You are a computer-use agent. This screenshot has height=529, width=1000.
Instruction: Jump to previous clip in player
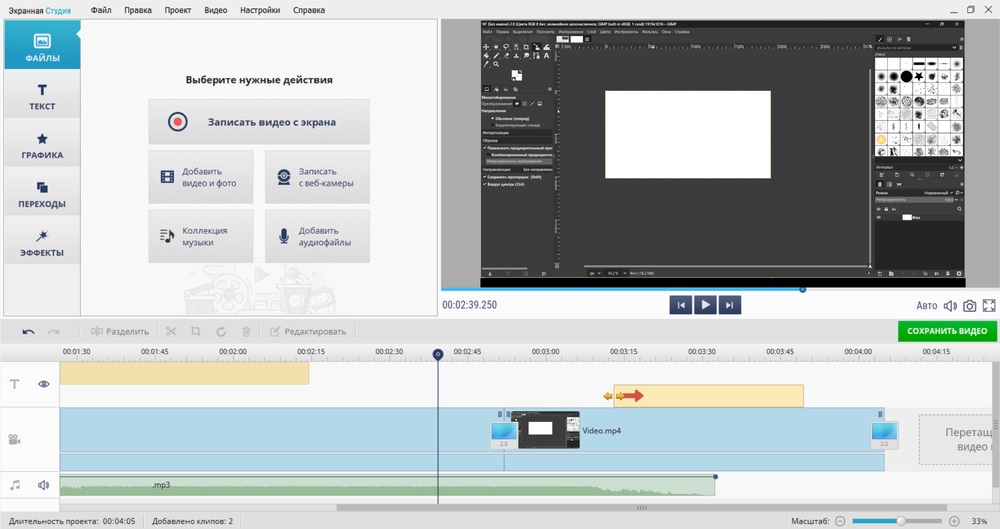tap(680, 305)
